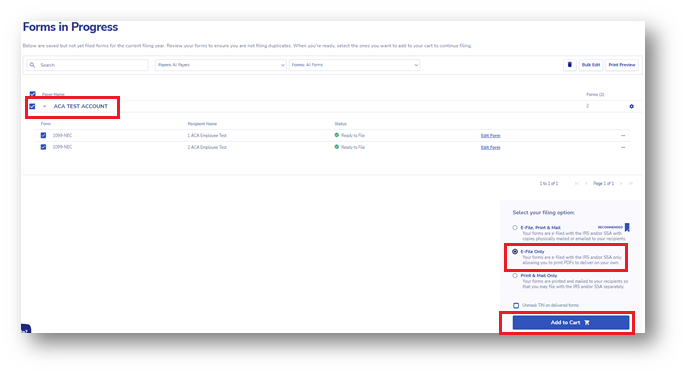This screenshot has width=687, height=375.
Task: Toggle the ACA TEST ACCOUNT payer checkbox
Action: tap(32, 106)
